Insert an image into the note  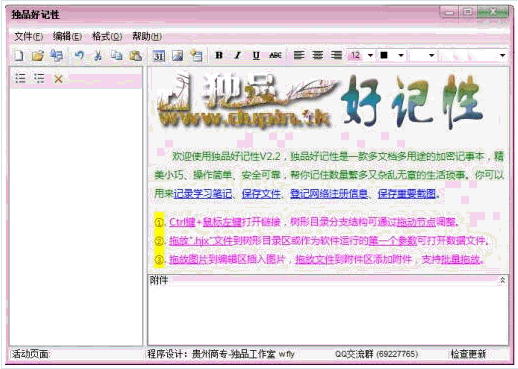[x=177, y=56]
